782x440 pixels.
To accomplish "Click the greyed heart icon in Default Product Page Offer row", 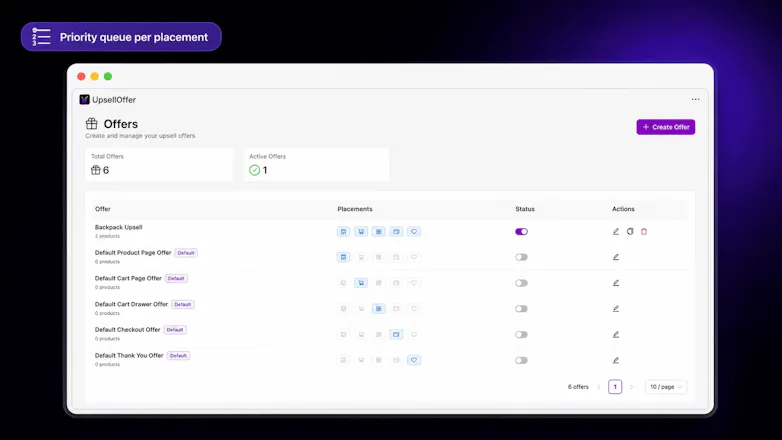I will click(x=414, y=257).
